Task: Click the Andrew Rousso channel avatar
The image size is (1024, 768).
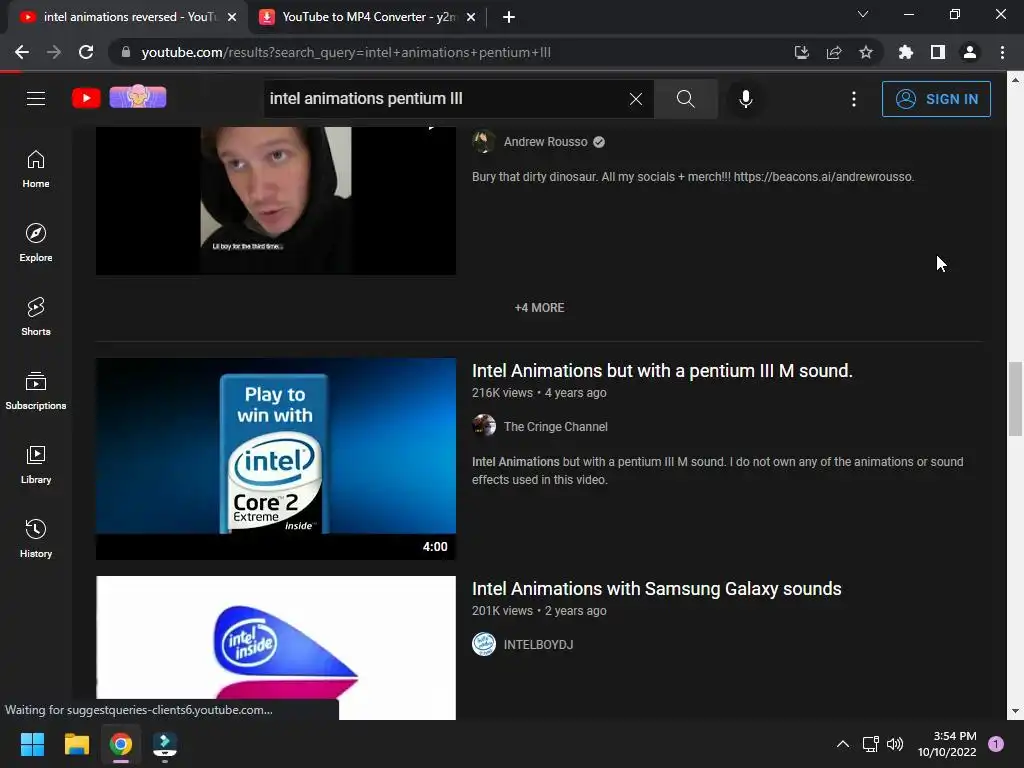Action: coord(484,141)
